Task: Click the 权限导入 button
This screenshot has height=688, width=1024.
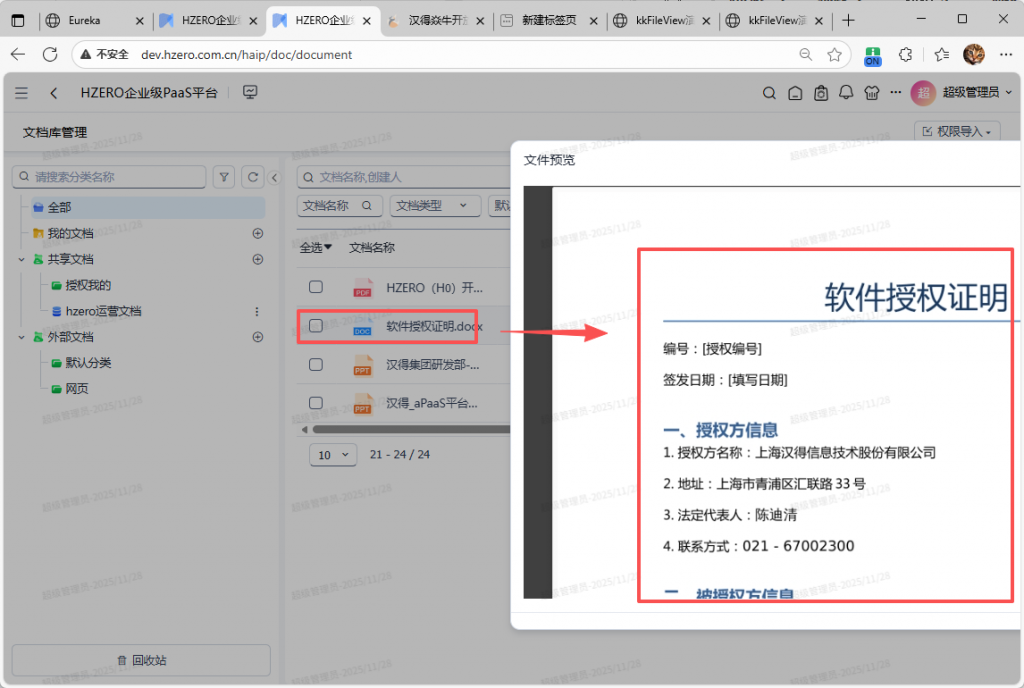Action: pyautogui.click(x=957, y=131)
